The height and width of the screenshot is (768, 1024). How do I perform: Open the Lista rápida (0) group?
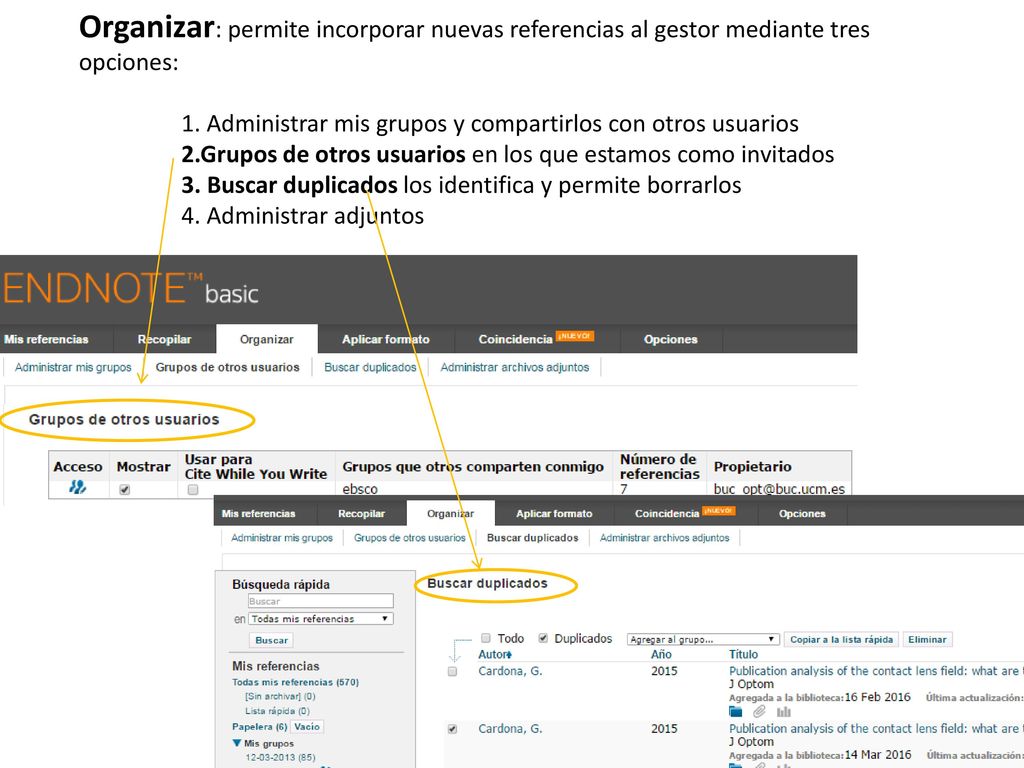pos(278,711)
